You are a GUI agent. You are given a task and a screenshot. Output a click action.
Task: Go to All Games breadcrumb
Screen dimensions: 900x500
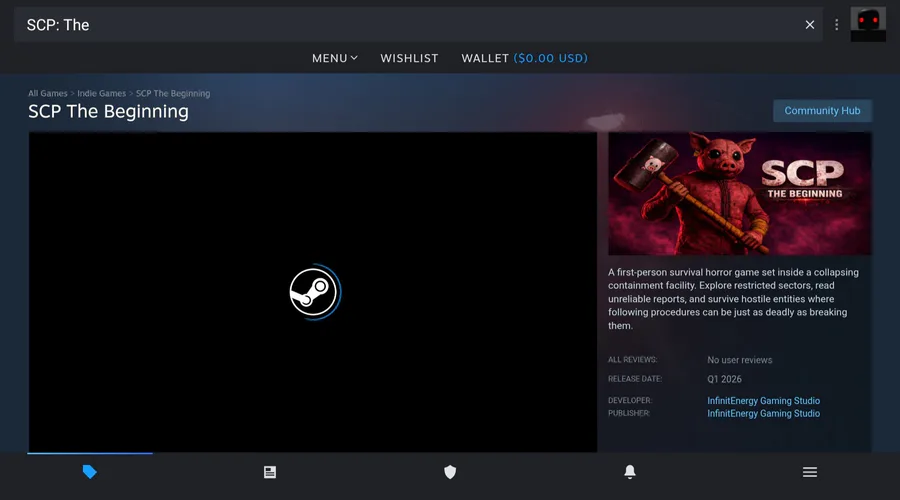pyautogui.click(x=48, y=93)
